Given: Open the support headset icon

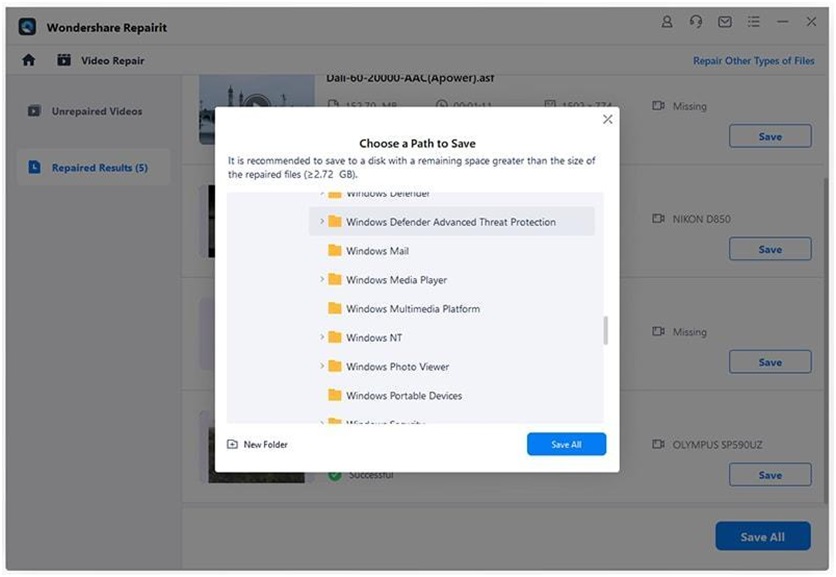Looking at the screenshot, I should [x=696, y=22].
